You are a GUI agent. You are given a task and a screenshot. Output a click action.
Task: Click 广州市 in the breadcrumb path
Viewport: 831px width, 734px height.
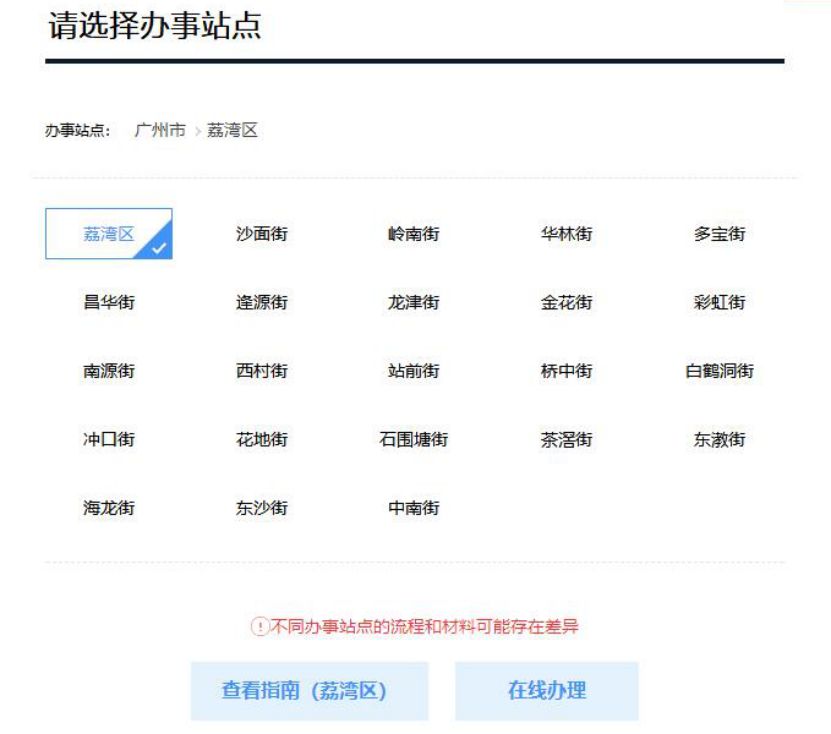click(160, 131)
